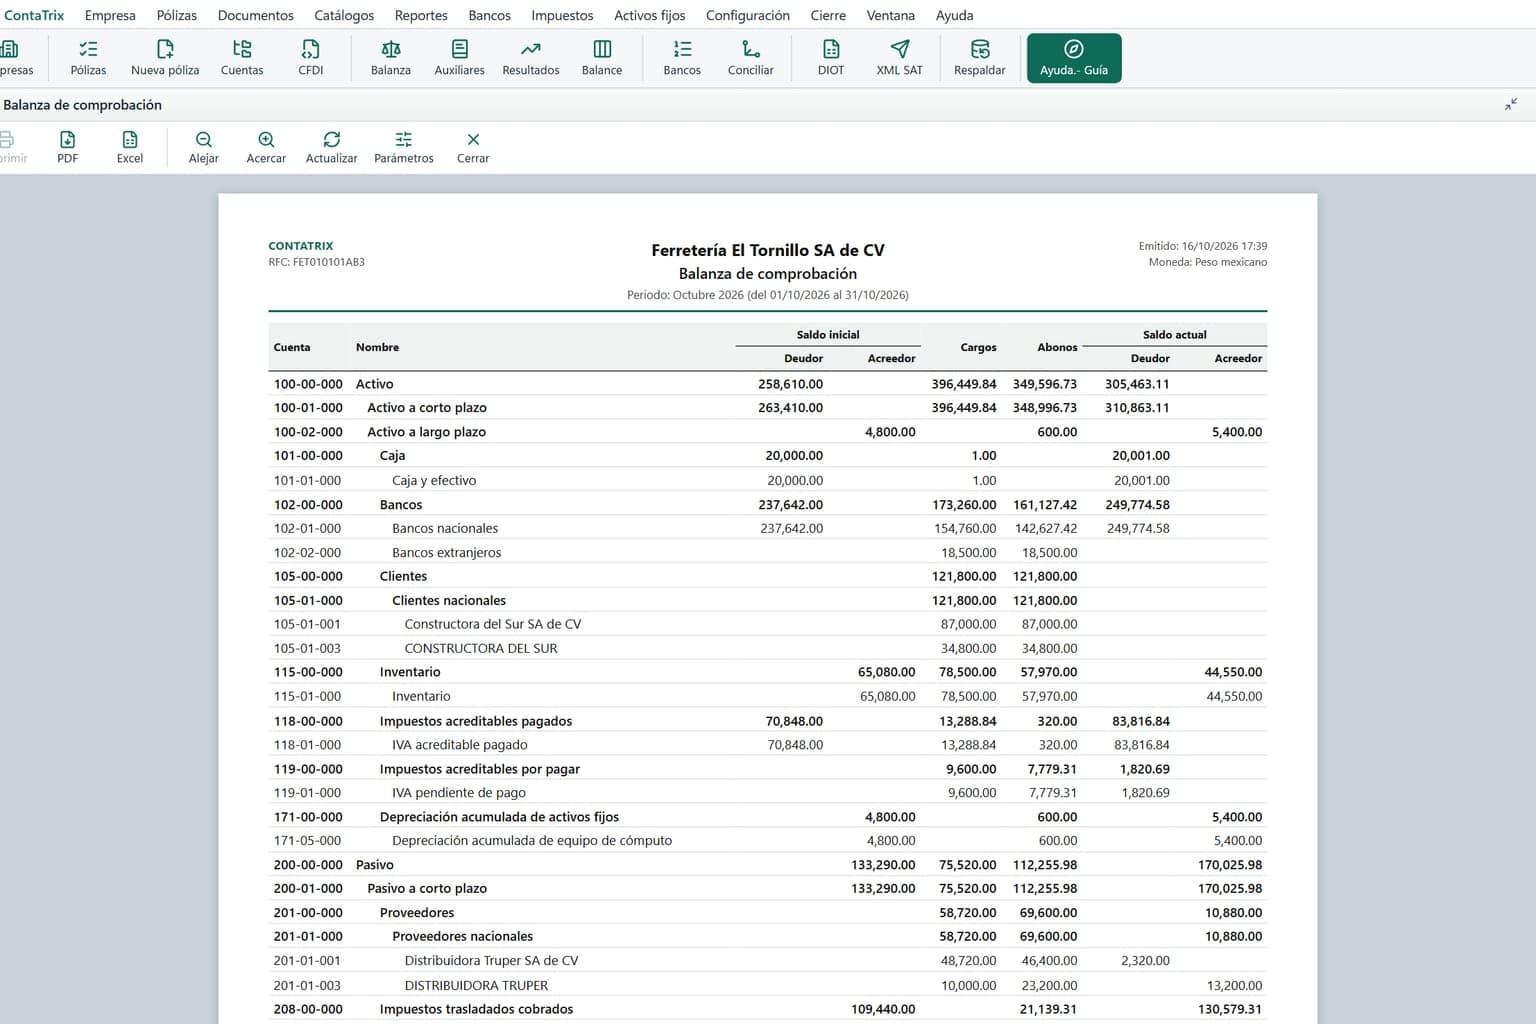The height and width of the screenshot is (1024, 1536).
Task: Zoom out with Alejar
Action: point(204,147)
